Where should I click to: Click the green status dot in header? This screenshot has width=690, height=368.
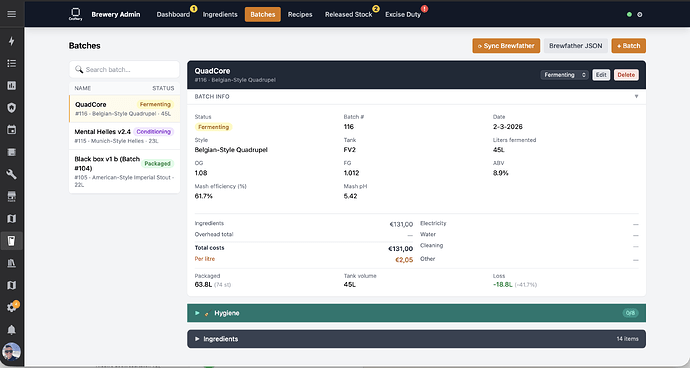click(629, 15)
